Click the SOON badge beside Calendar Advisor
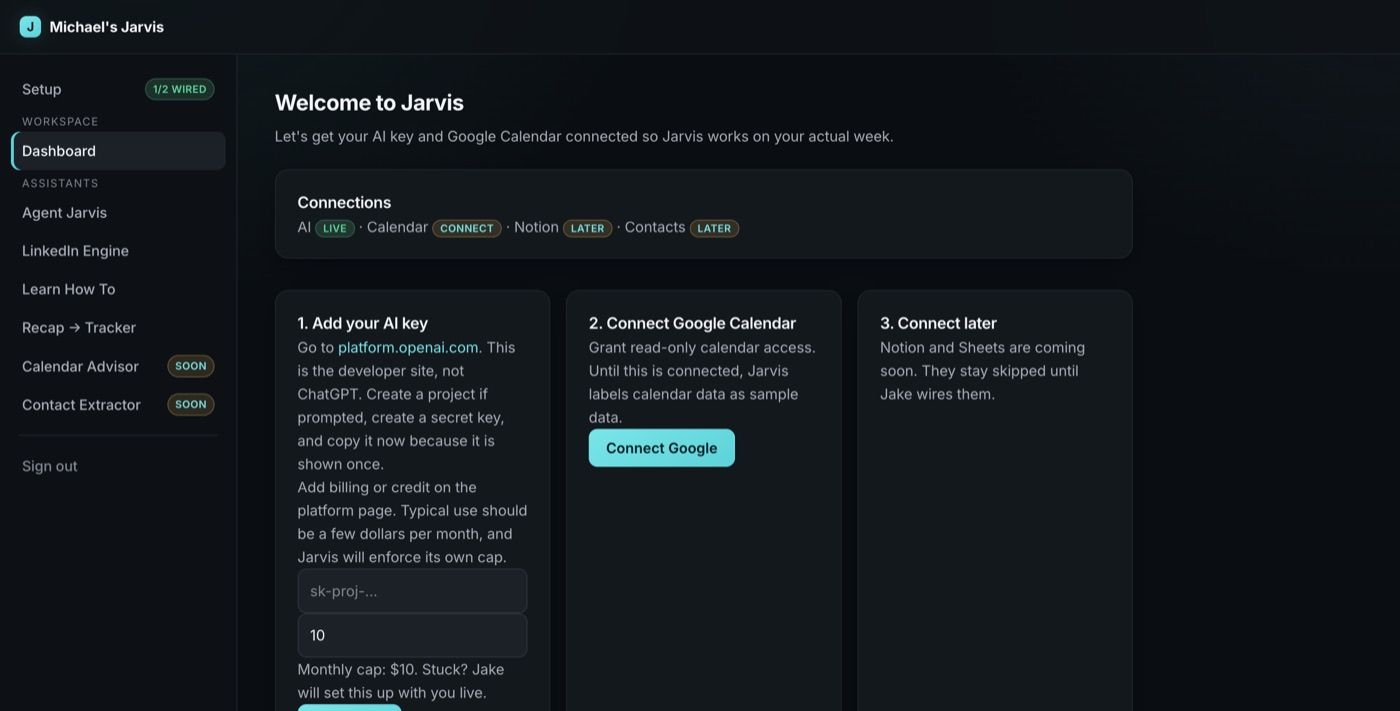The height and width of the screenshot is (711, 1400). click(x=191, y=366)
